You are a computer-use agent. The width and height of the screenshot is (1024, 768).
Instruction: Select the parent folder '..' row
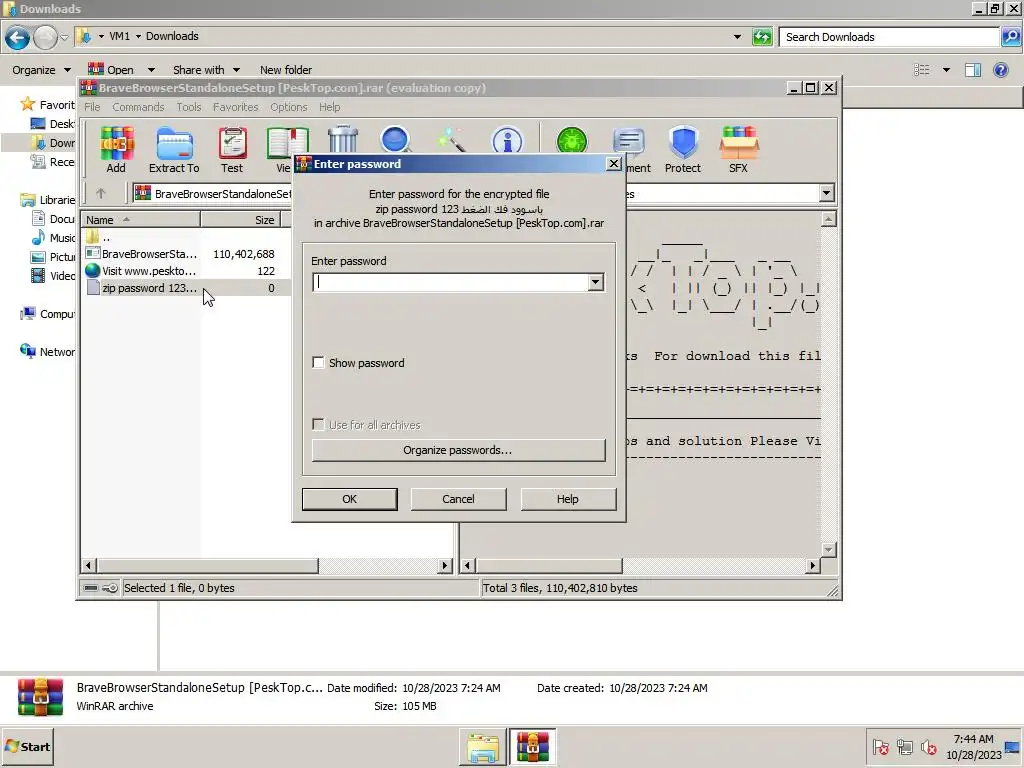(187, 237)
